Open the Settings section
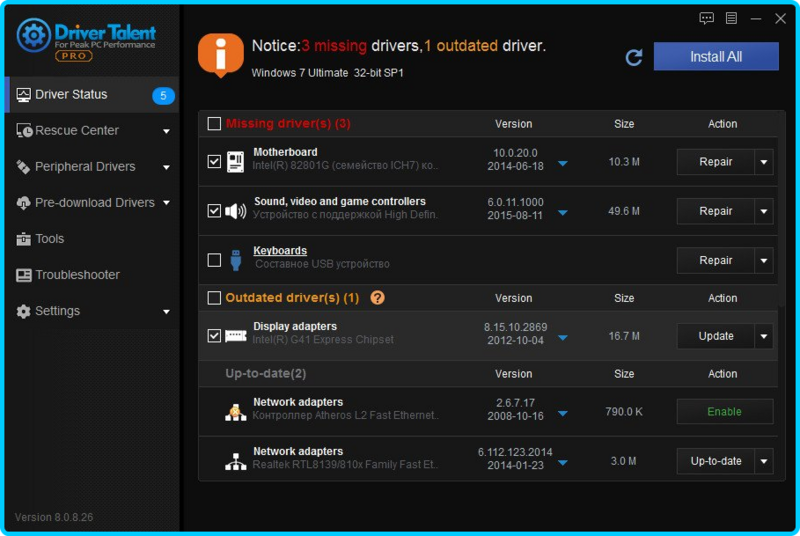The width and height of the screenshot is (800, 536). pos(92,311)
